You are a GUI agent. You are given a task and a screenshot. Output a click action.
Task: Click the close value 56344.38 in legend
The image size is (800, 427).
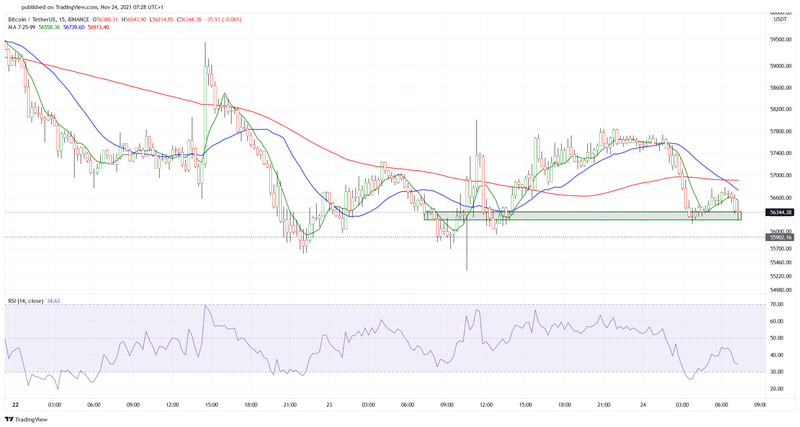point(189,20)
